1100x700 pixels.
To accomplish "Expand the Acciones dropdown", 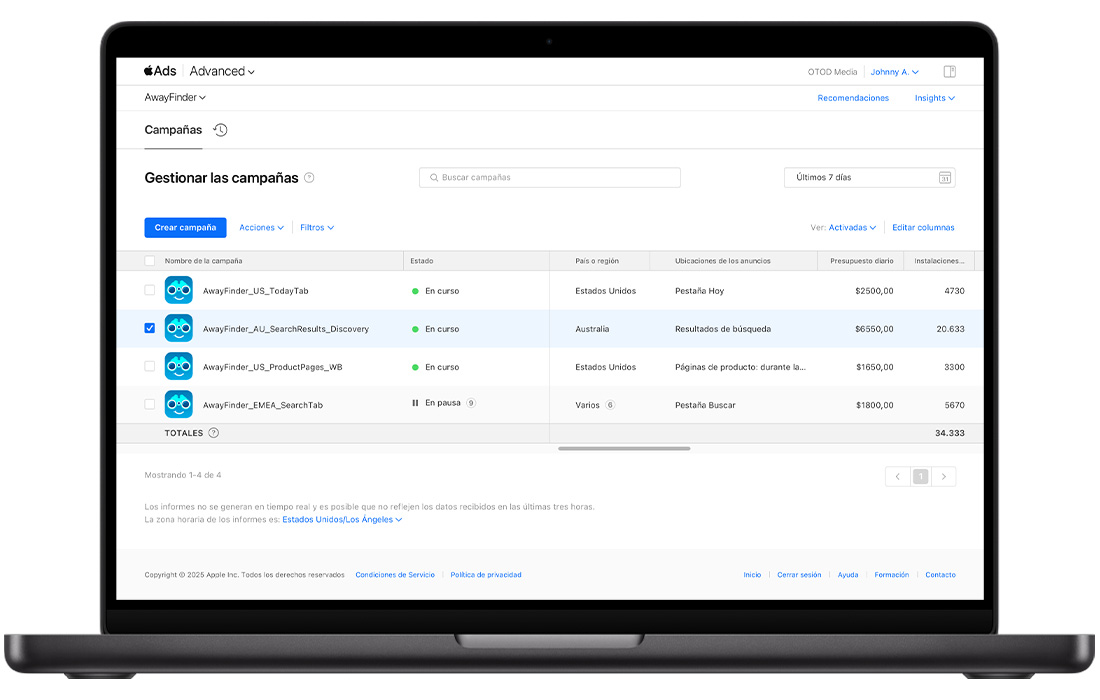I will [x=261, y=228].
